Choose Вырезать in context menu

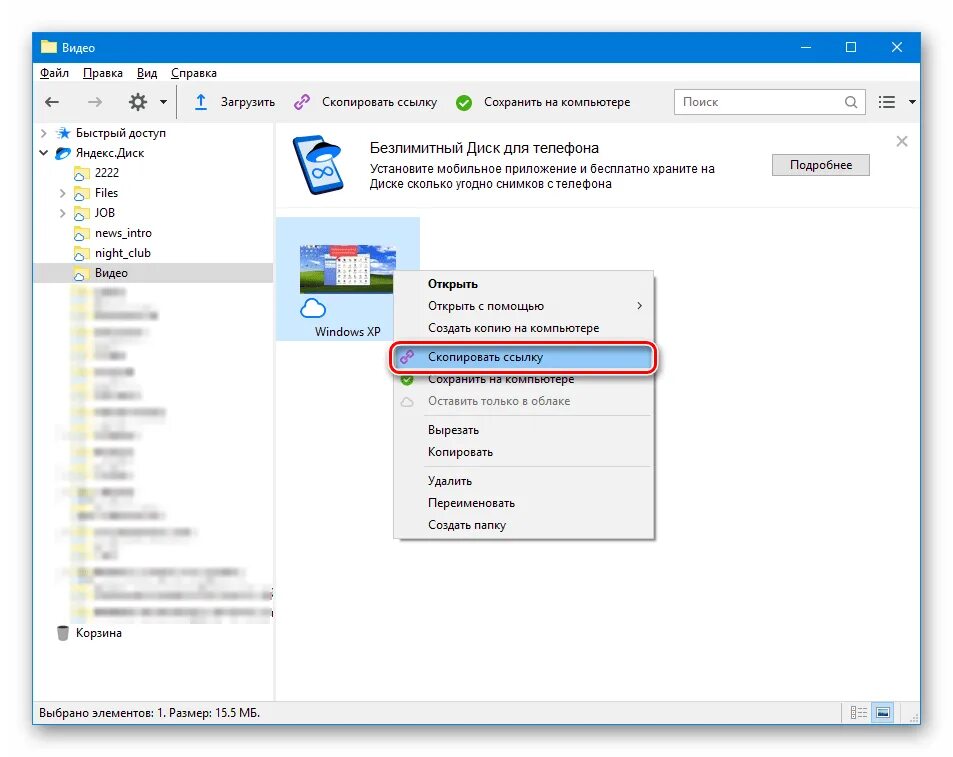point(524,430)
